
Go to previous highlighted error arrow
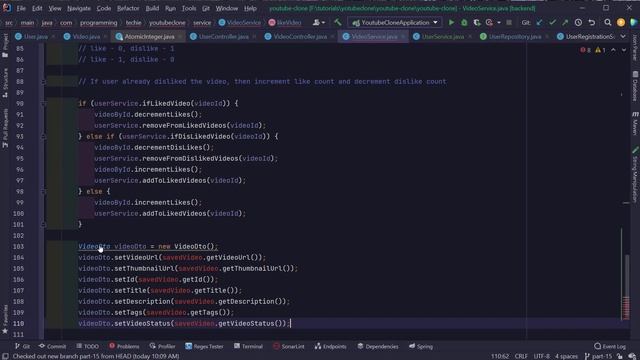[613, 50]
